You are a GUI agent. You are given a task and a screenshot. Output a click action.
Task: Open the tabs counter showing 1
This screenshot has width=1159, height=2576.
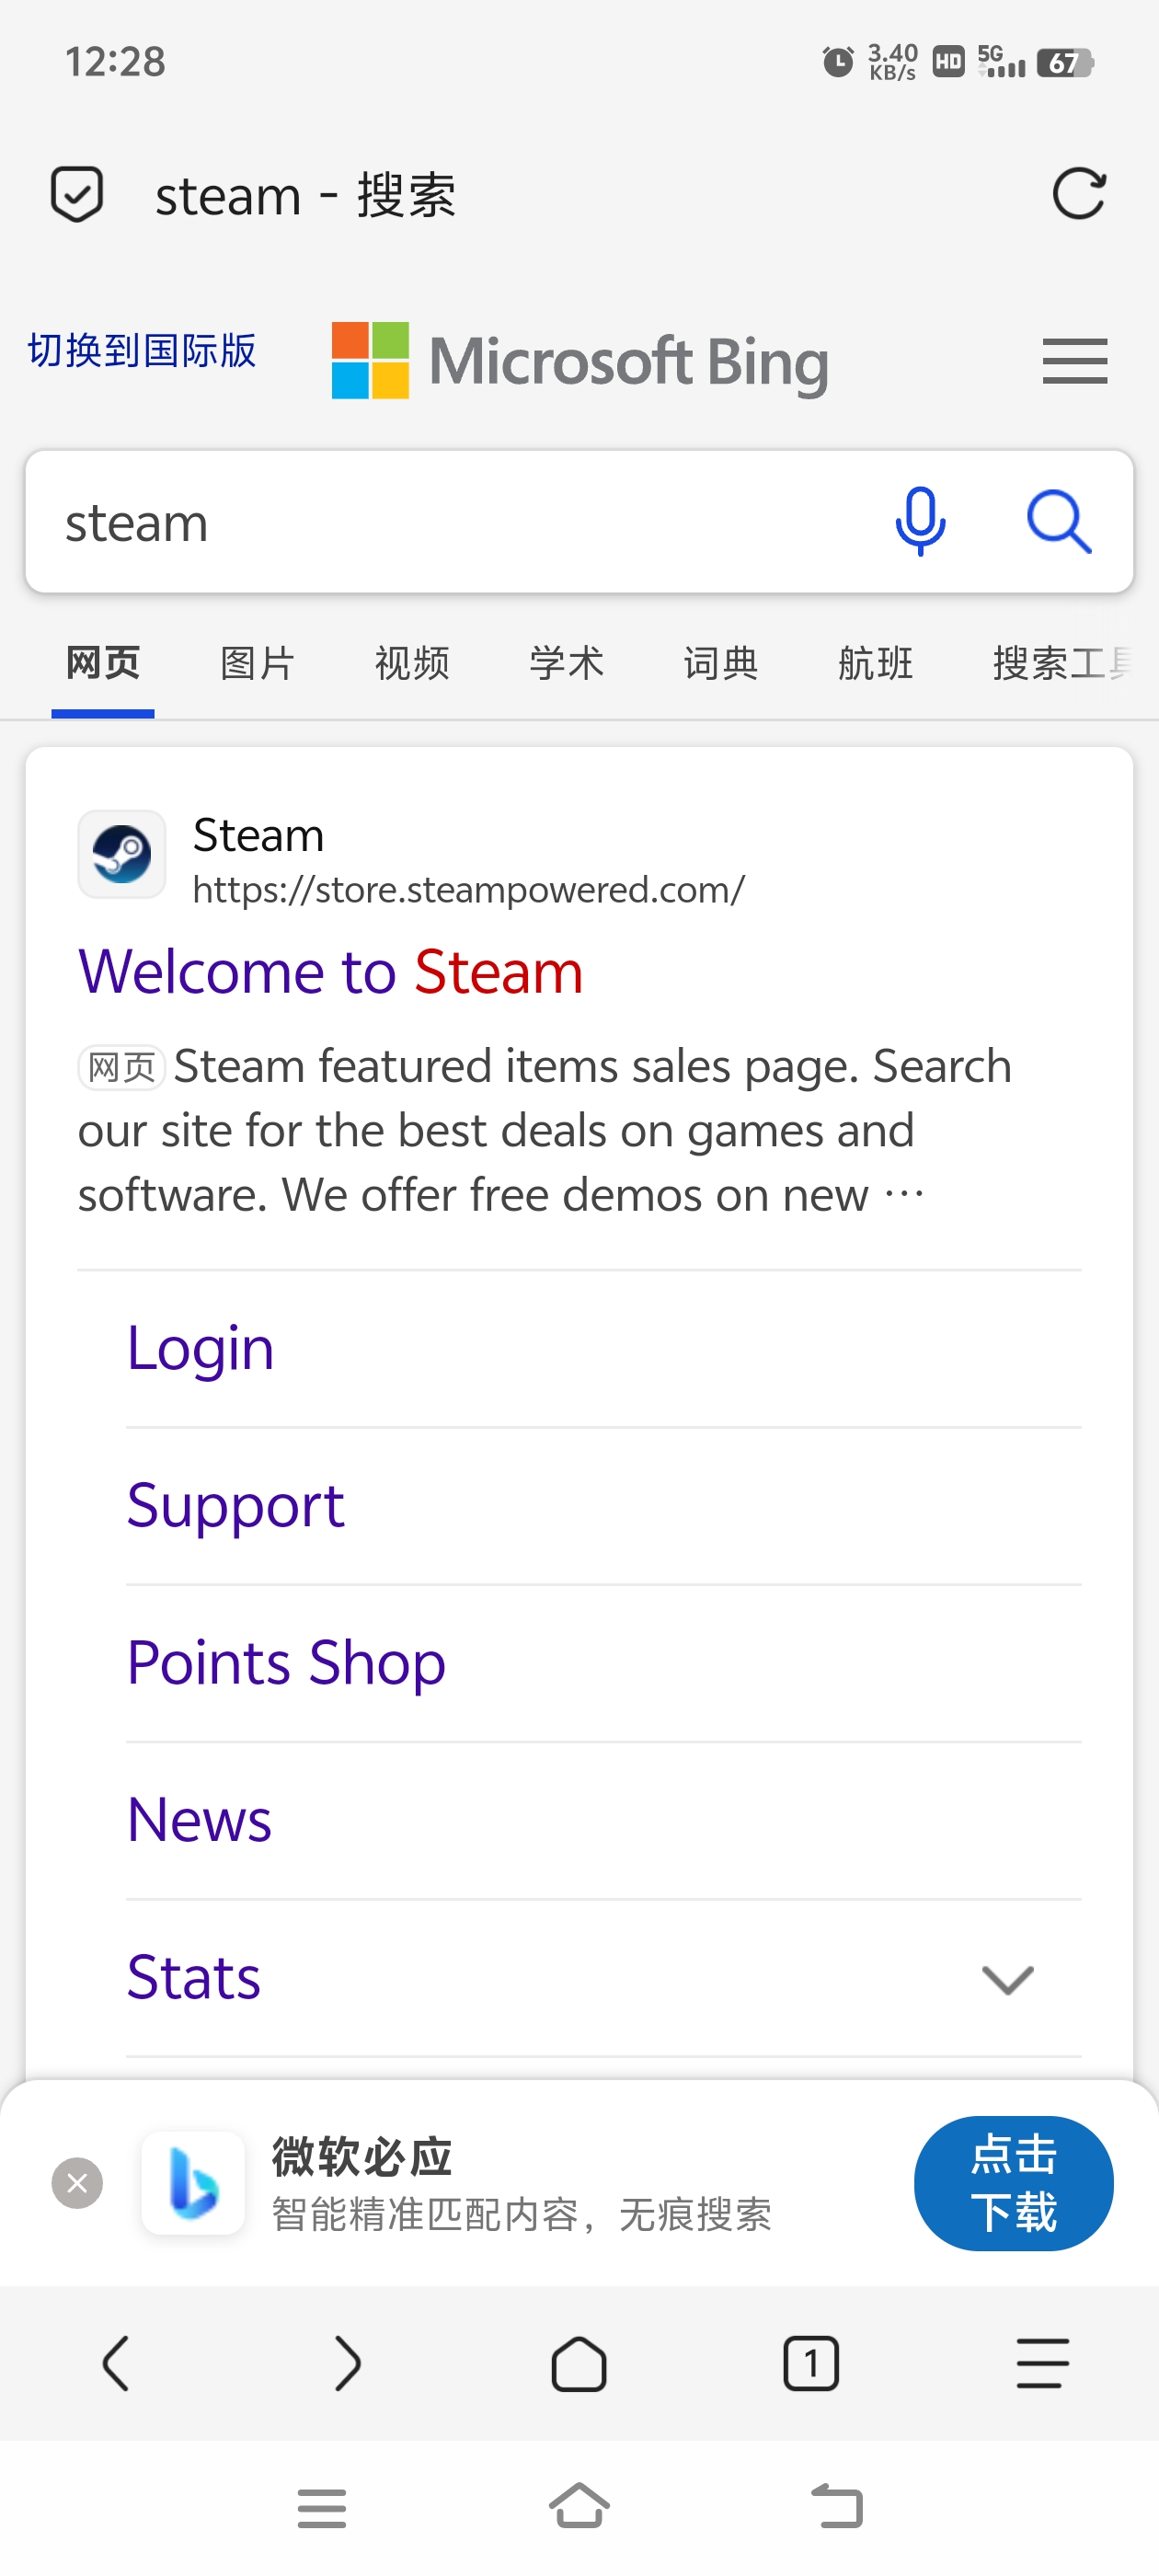[x=810, y=2363]
